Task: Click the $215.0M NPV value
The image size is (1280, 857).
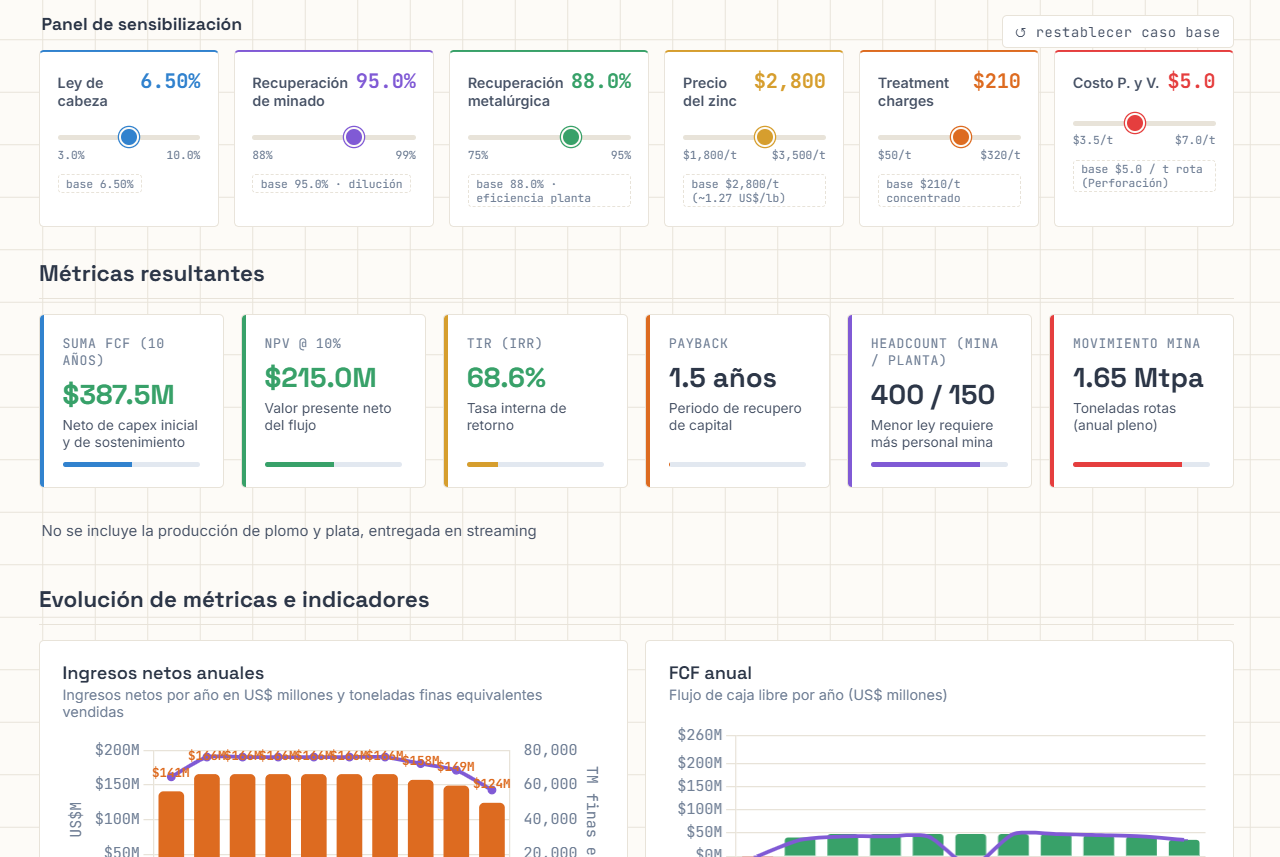Action: point(320,377)
